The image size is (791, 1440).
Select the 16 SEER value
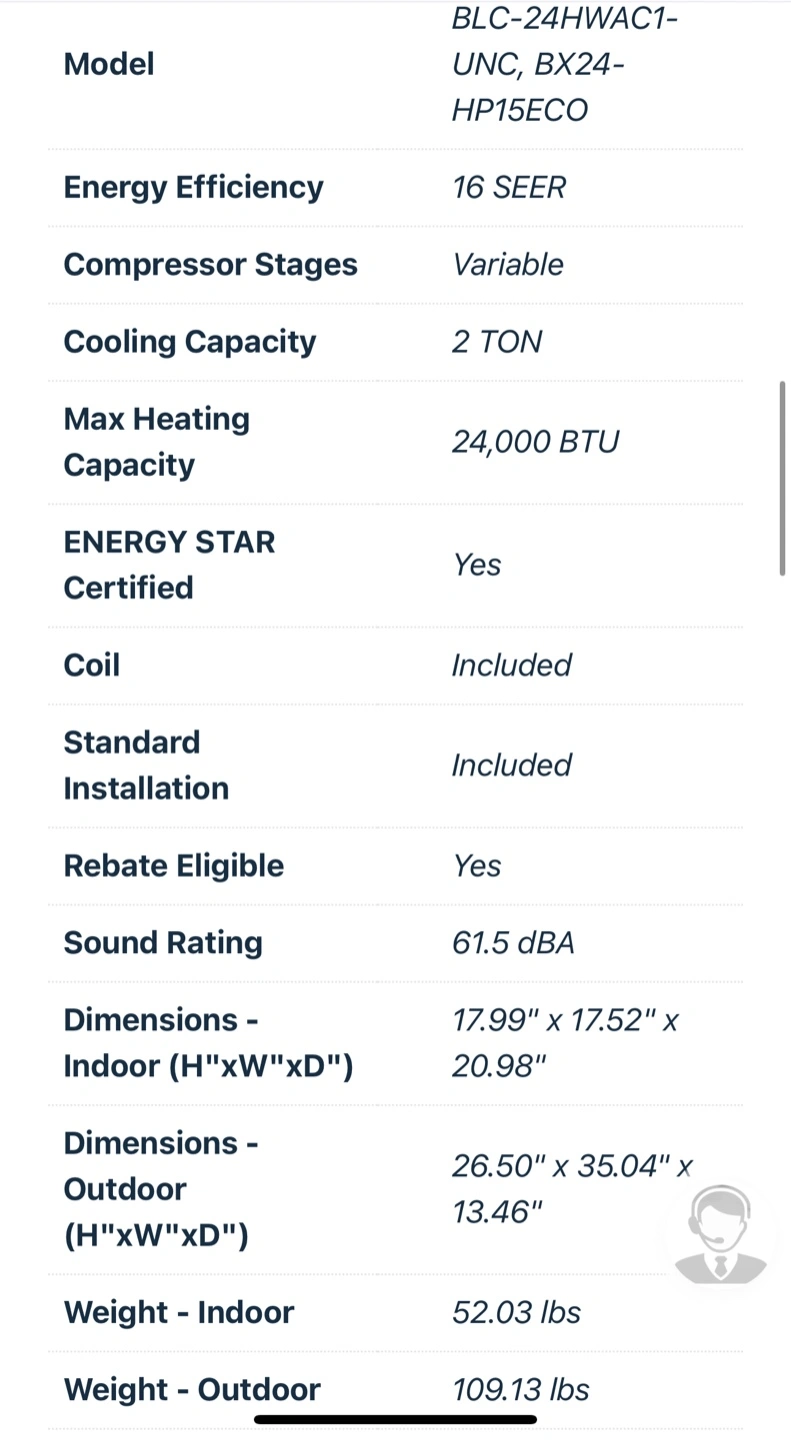[x=509, y=187]
